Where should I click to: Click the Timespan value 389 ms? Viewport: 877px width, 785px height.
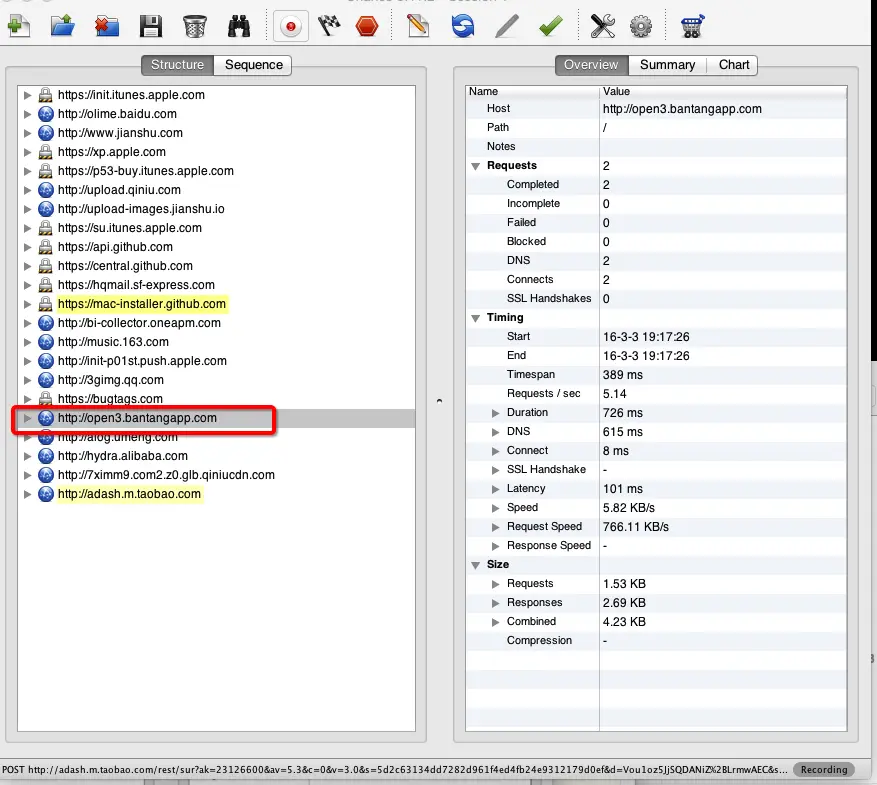pos(623,375)
